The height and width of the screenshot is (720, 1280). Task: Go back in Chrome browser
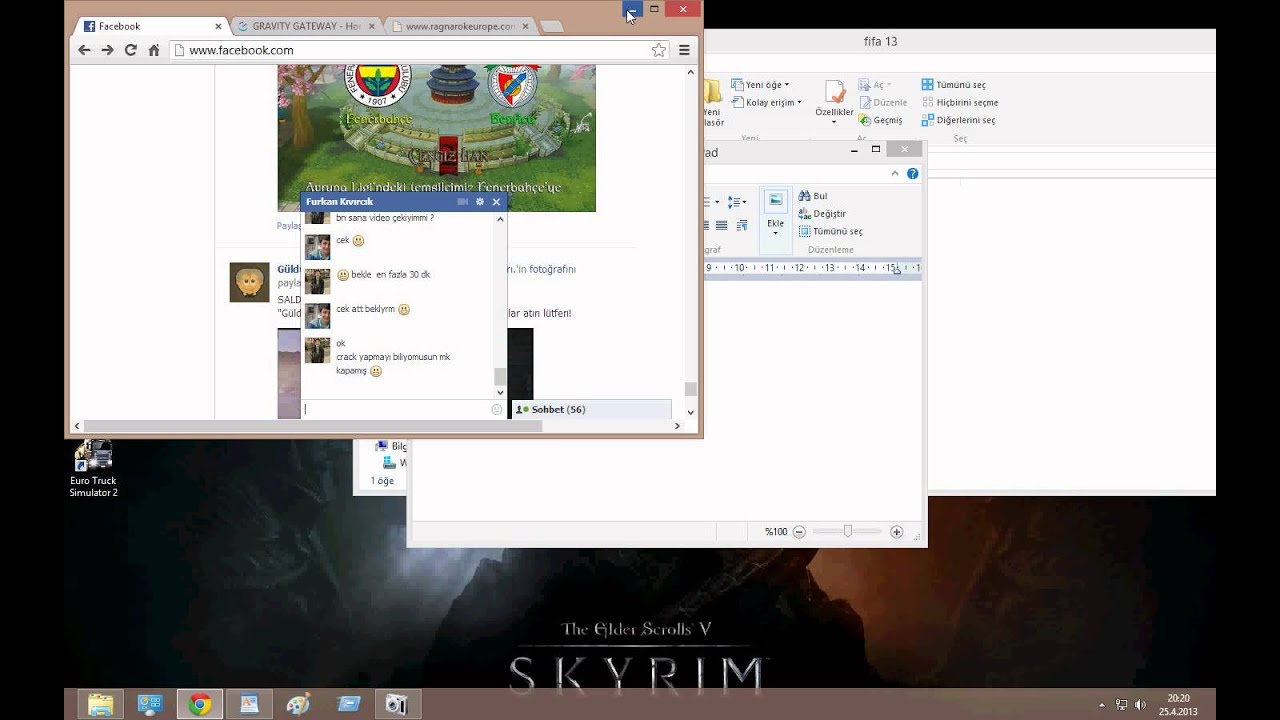[84, 50]
